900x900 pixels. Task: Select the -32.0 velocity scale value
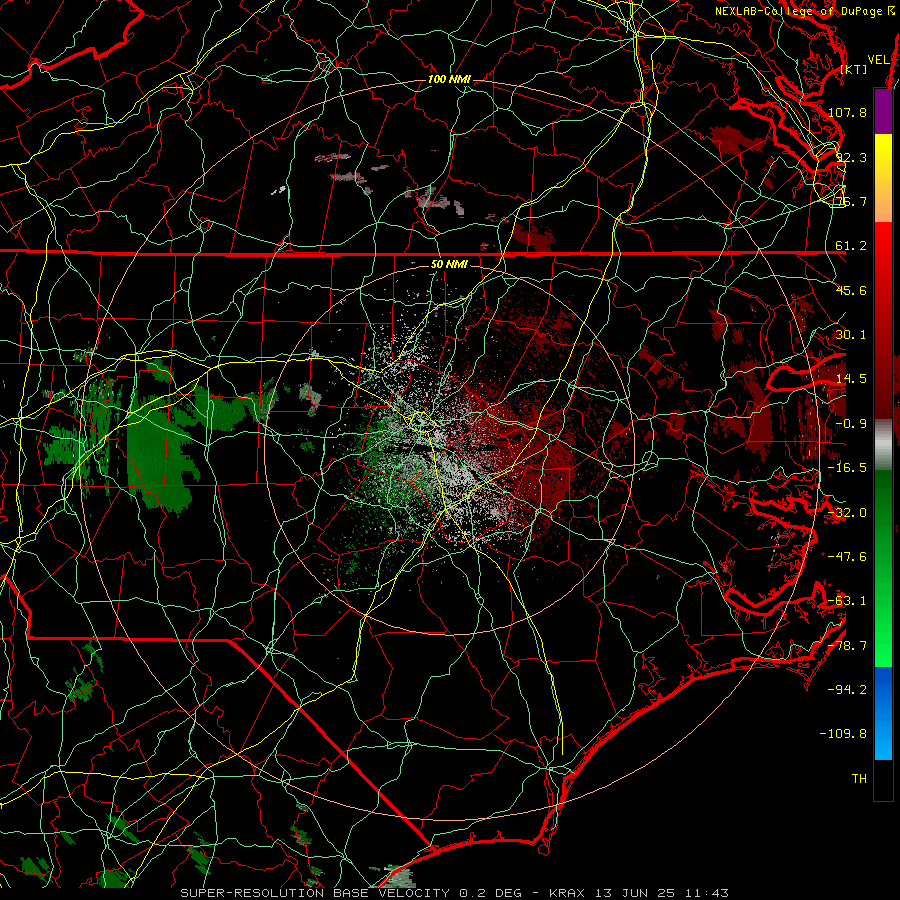pyautogui.click(x=847, y=513)
